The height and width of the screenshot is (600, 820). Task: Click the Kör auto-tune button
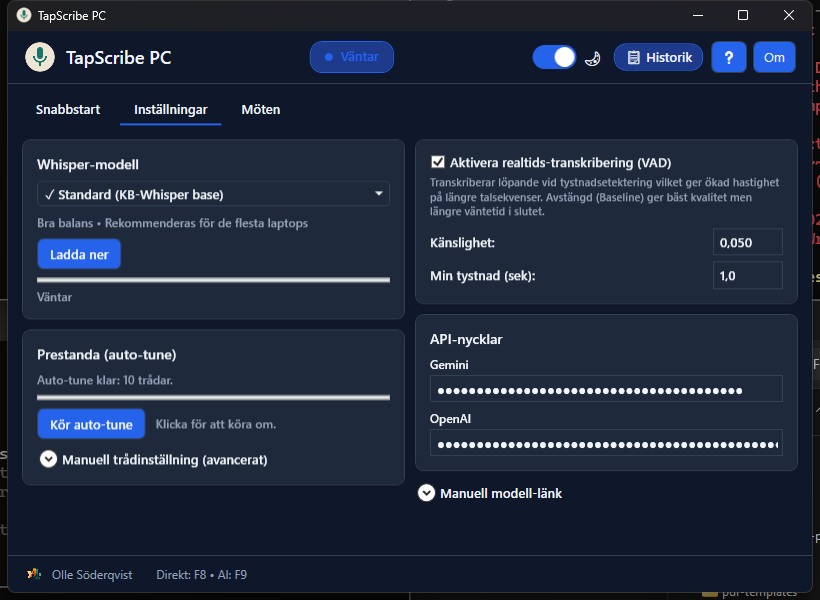tap(91, 424)
